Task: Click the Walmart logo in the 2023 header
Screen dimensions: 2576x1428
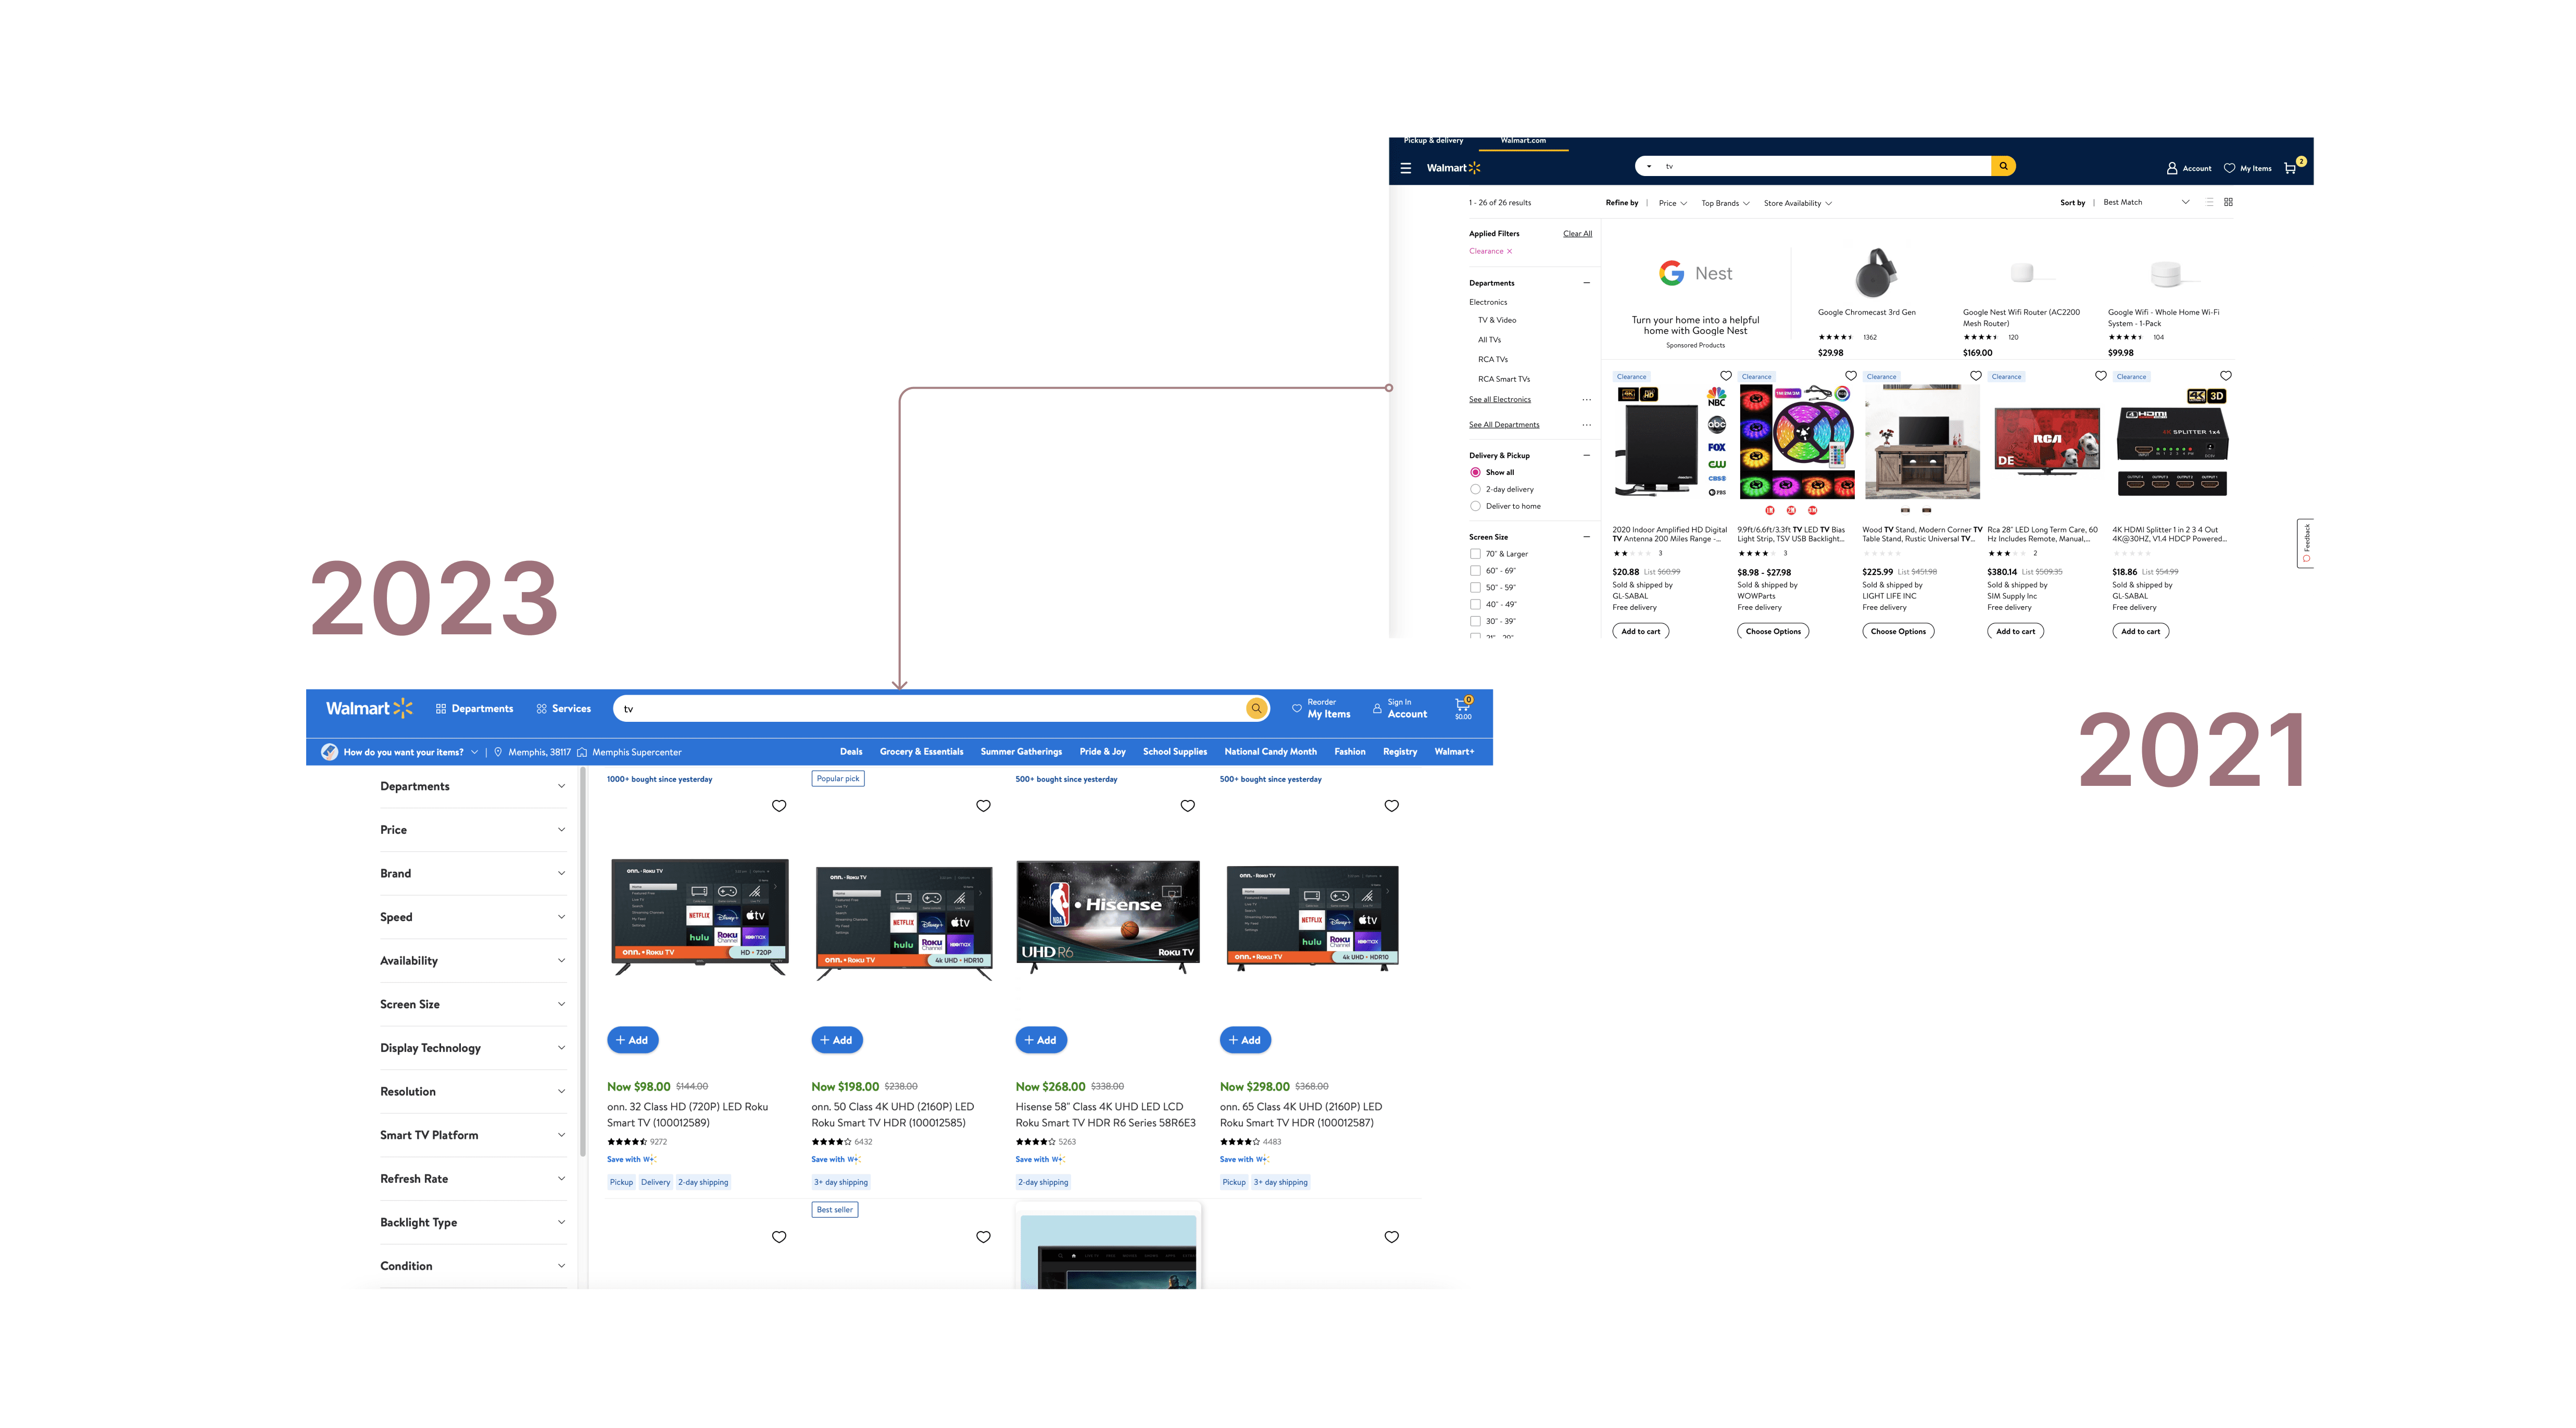Action: (x=369, y=708)
